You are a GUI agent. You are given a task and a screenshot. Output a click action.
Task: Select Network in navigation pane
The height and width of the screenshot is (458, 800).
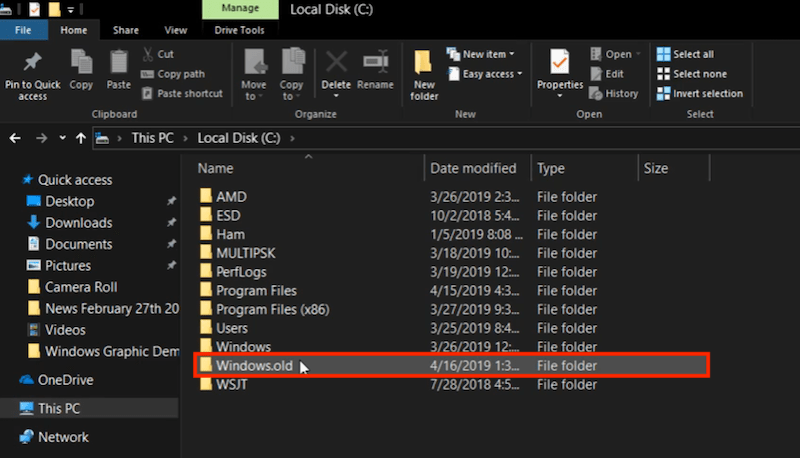pyautogui.click(x=63, y=437)
